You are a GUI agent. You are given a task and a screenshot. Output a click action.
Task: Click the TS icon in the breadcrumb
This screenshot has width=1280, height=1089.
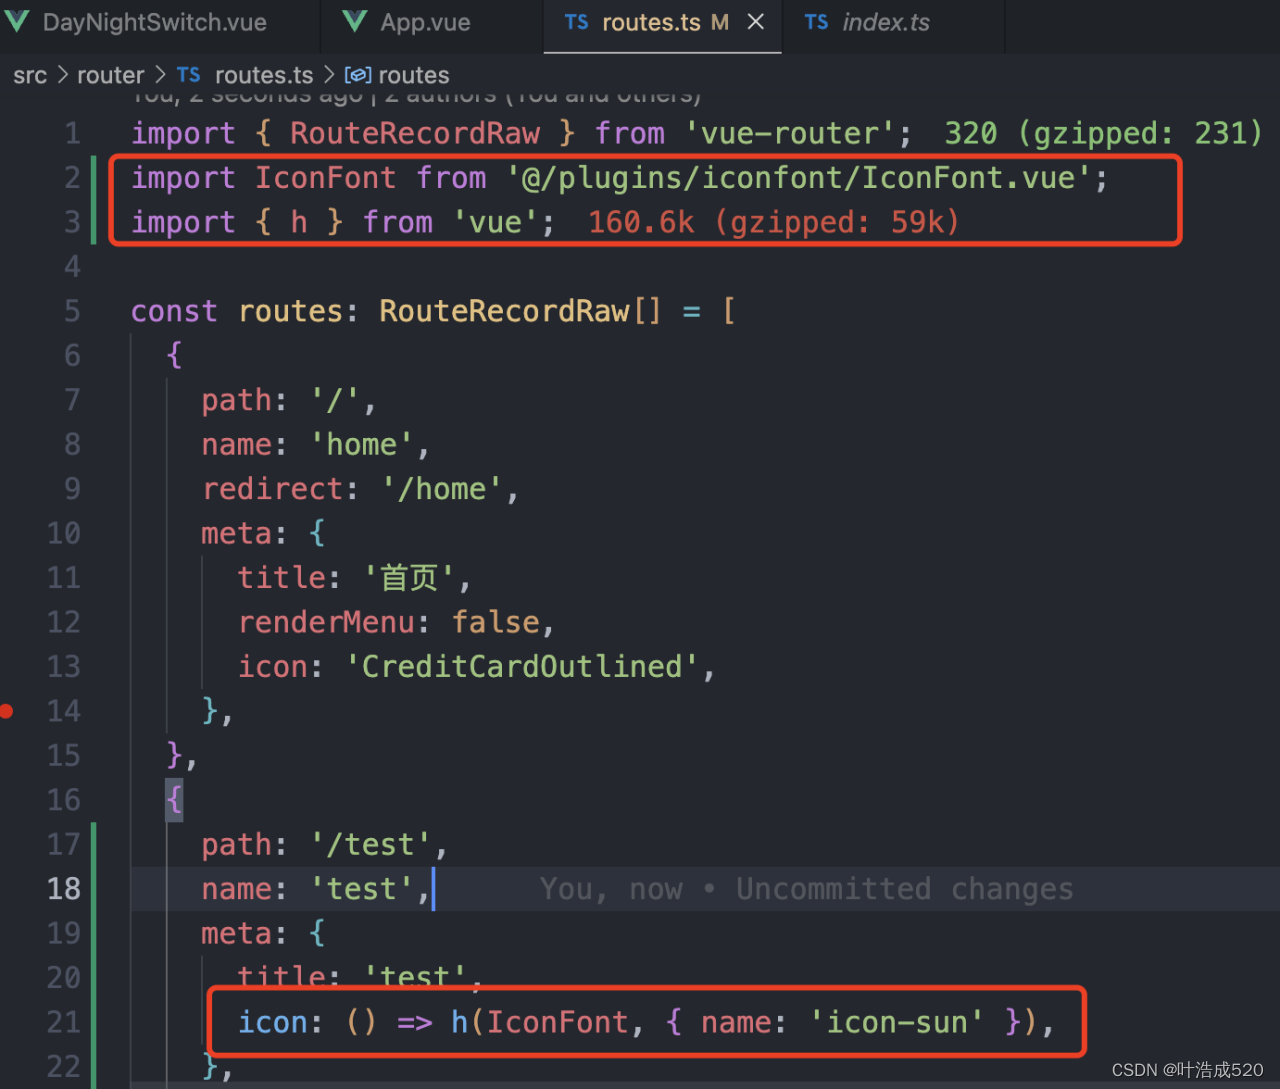[188, 75]
